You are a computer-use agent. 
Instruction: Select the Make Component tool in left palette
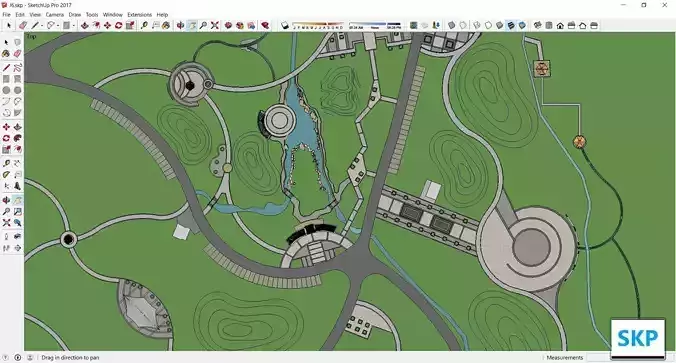point(17,42)
